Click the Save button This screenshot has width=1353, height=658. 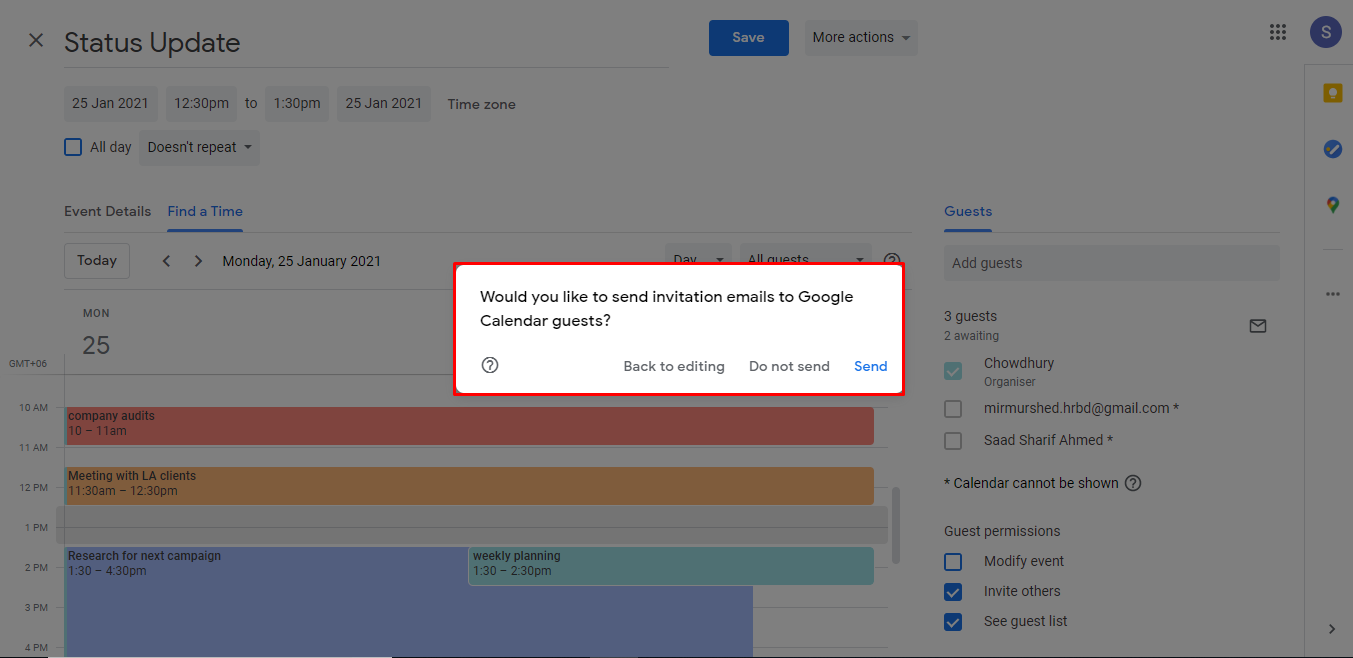click(x=748, y=38)
